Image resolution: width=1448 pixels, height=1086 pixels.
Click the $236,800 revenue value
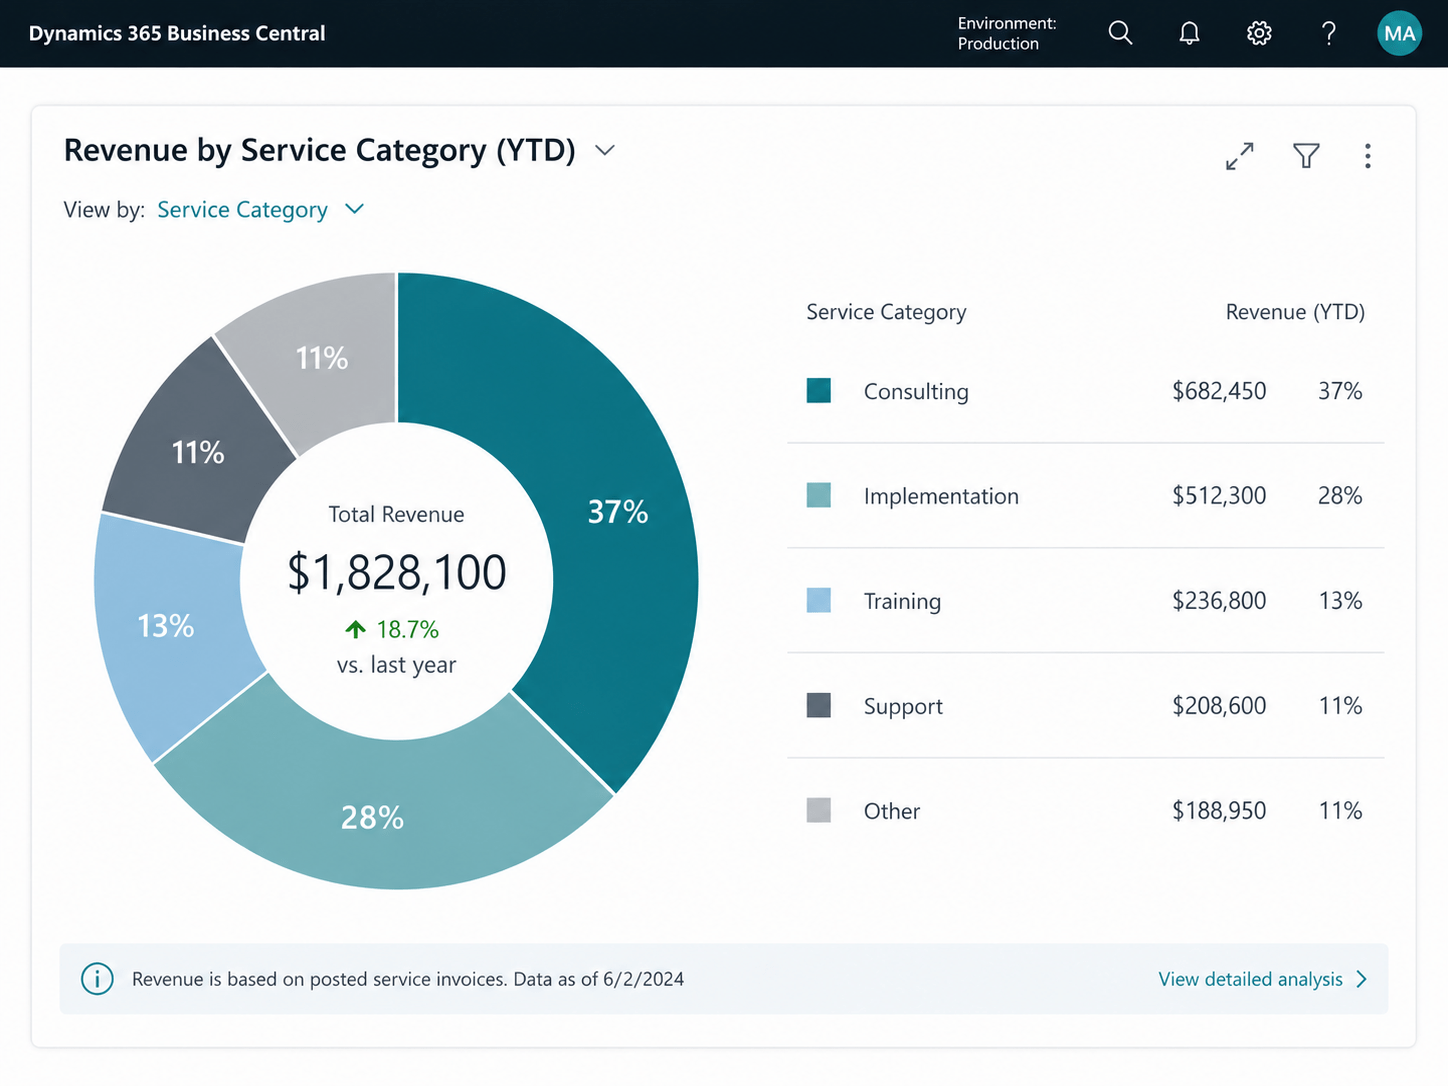[x=1219, y=601]
